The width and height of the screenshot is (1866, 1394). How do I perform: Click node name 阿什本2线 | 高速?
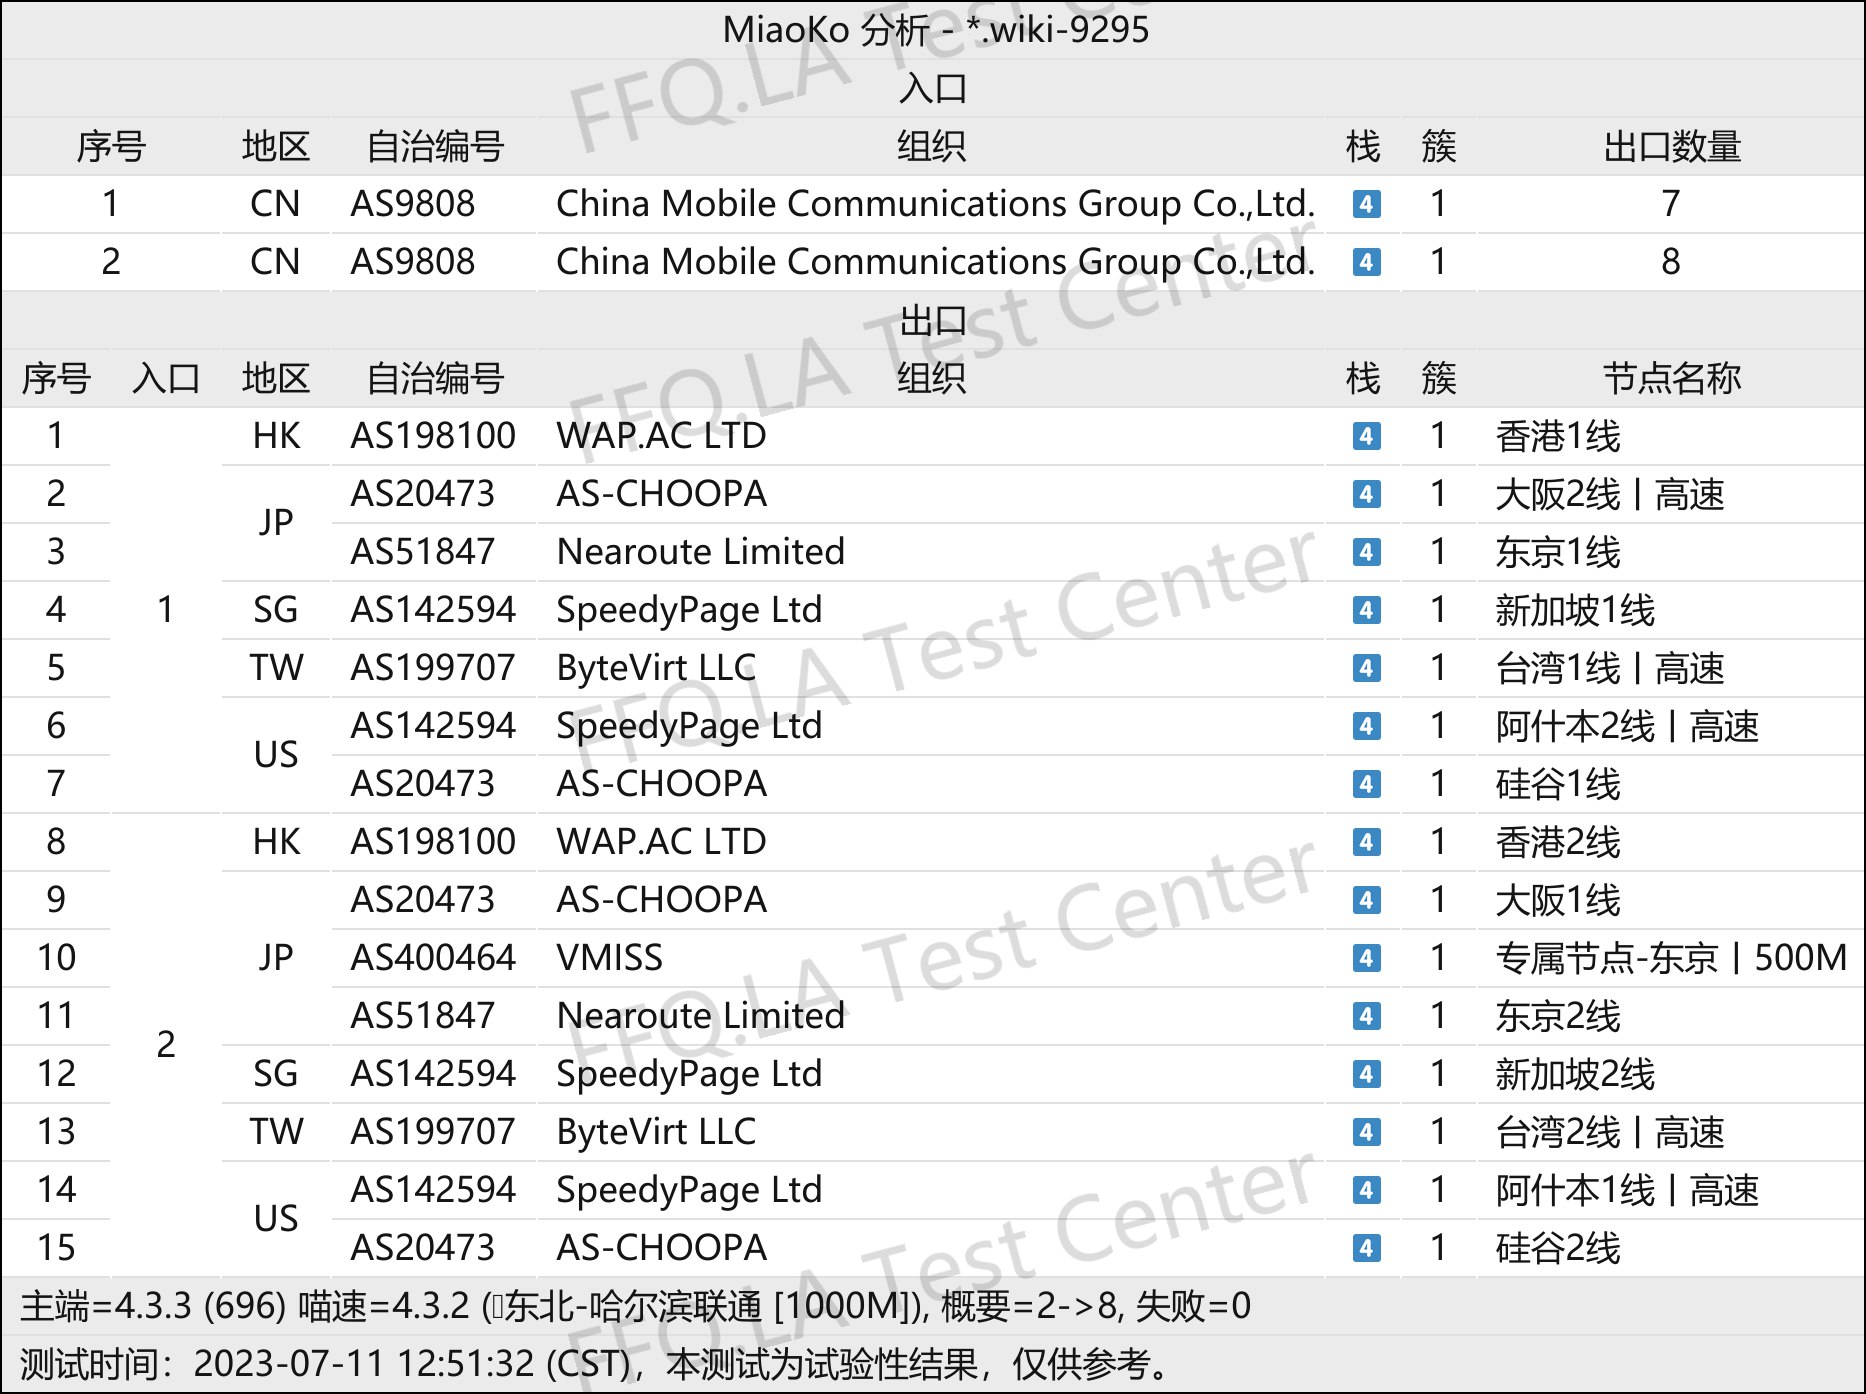1627,726
